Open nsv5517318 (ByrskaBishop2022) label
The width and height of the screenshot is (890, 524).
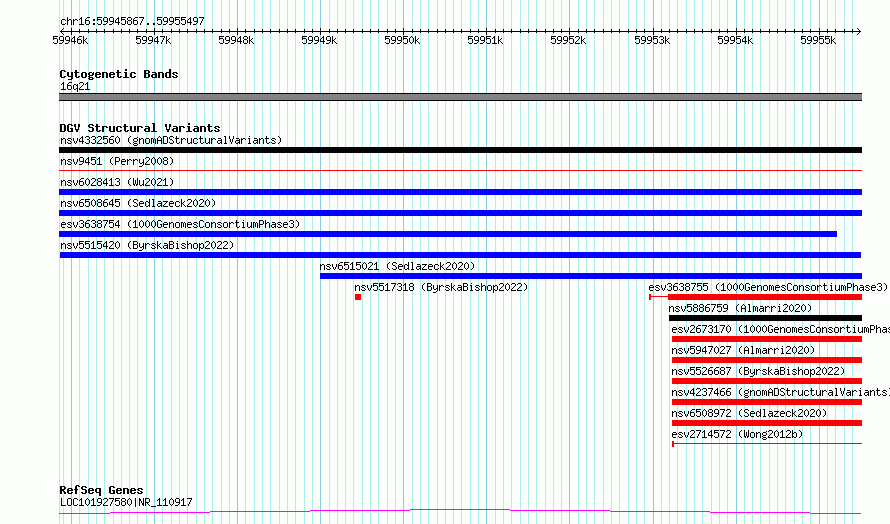pos(441,287)
